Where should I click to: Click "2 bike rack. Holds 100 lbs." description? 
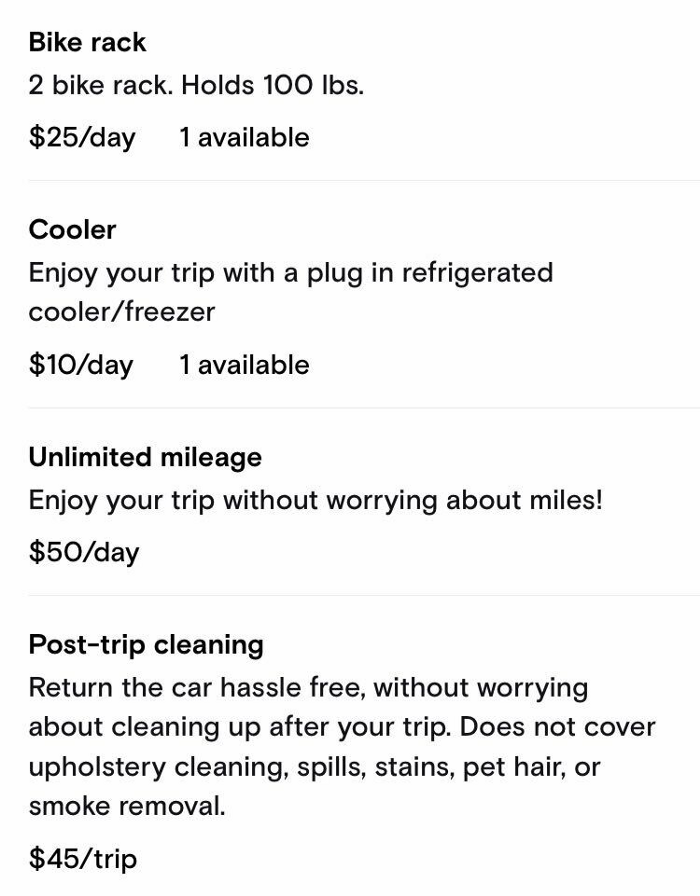click(x=196, y=86)
